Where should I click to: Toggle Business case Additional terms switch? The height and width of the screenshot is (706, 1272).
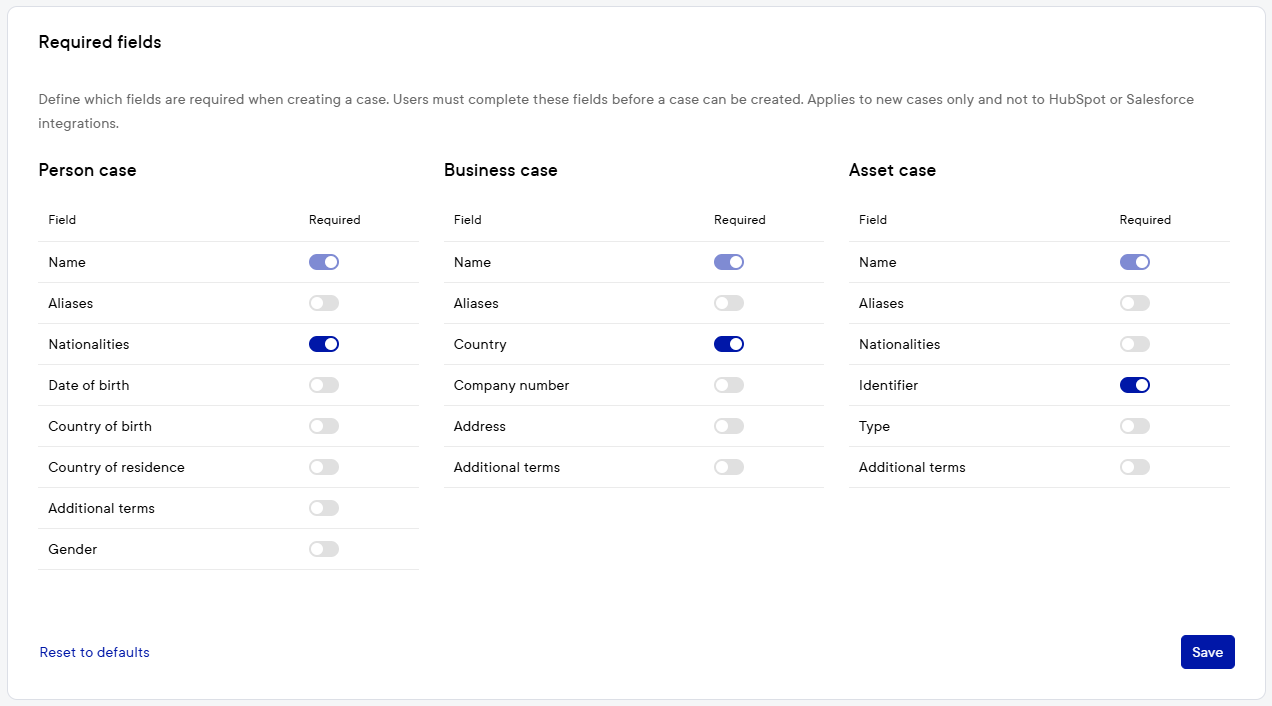point(729,467)
